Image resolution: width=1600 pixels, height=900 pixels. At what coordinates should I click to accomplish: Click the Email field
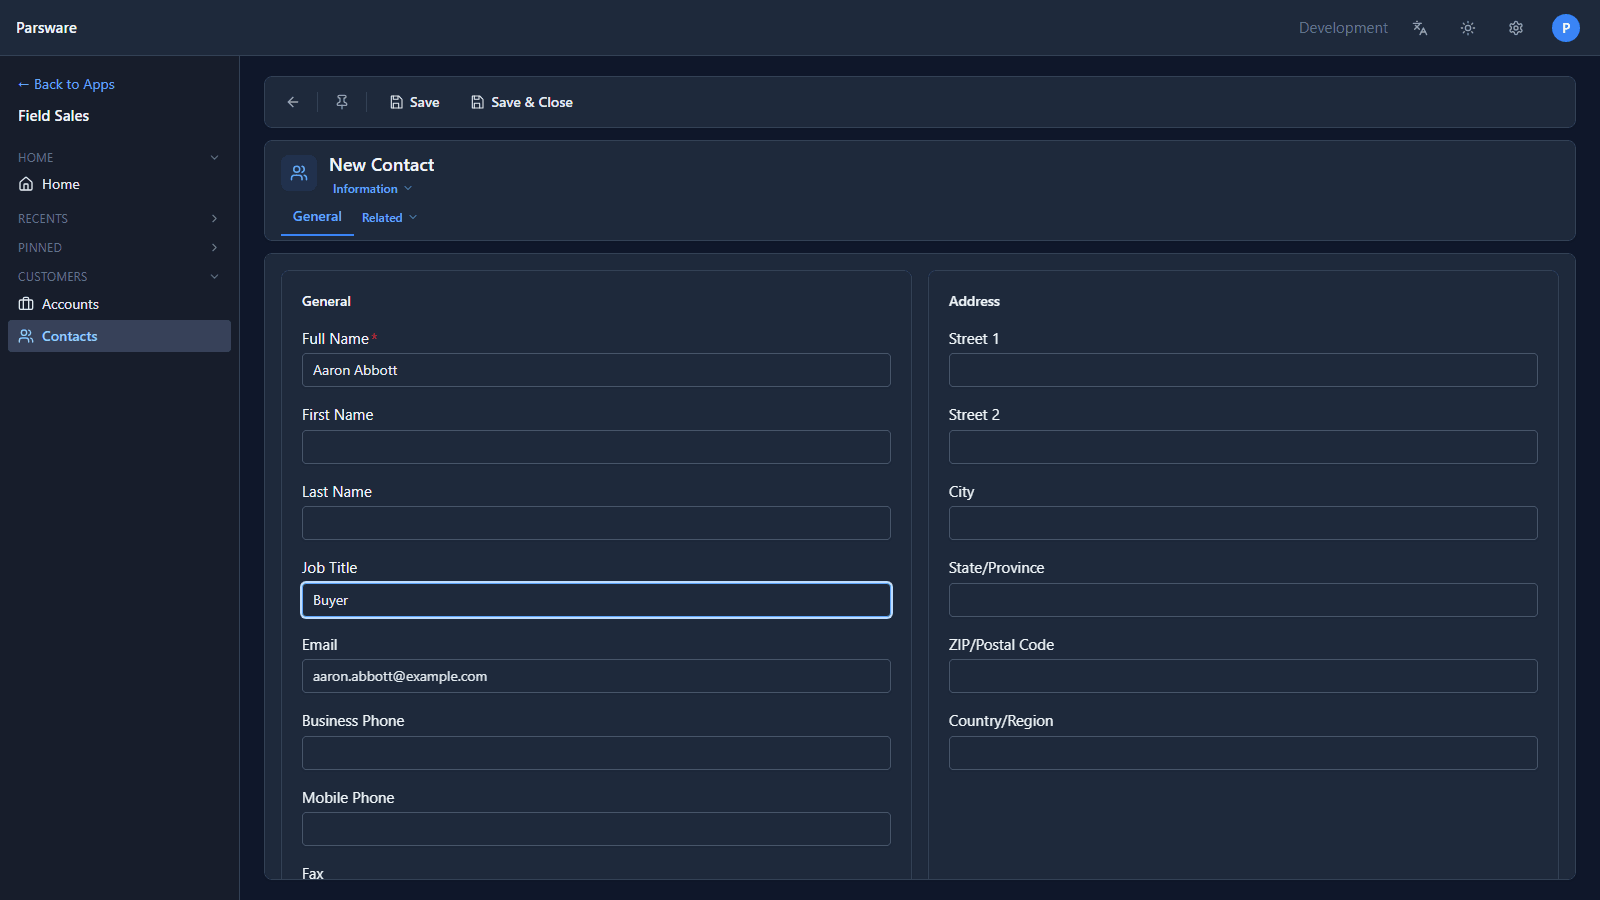(x=596, y=676)
